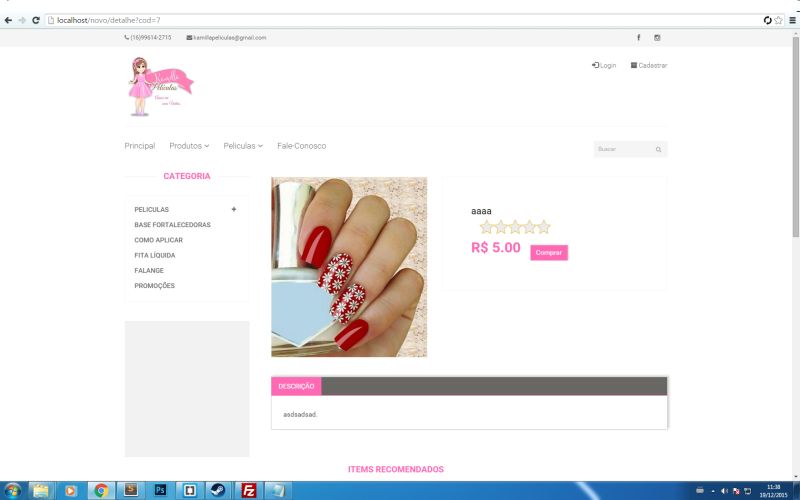The width and height of the screenshot is (800, 500).
Task: Open the Chrome hamburger menu
Action: (x=792, y=20)
